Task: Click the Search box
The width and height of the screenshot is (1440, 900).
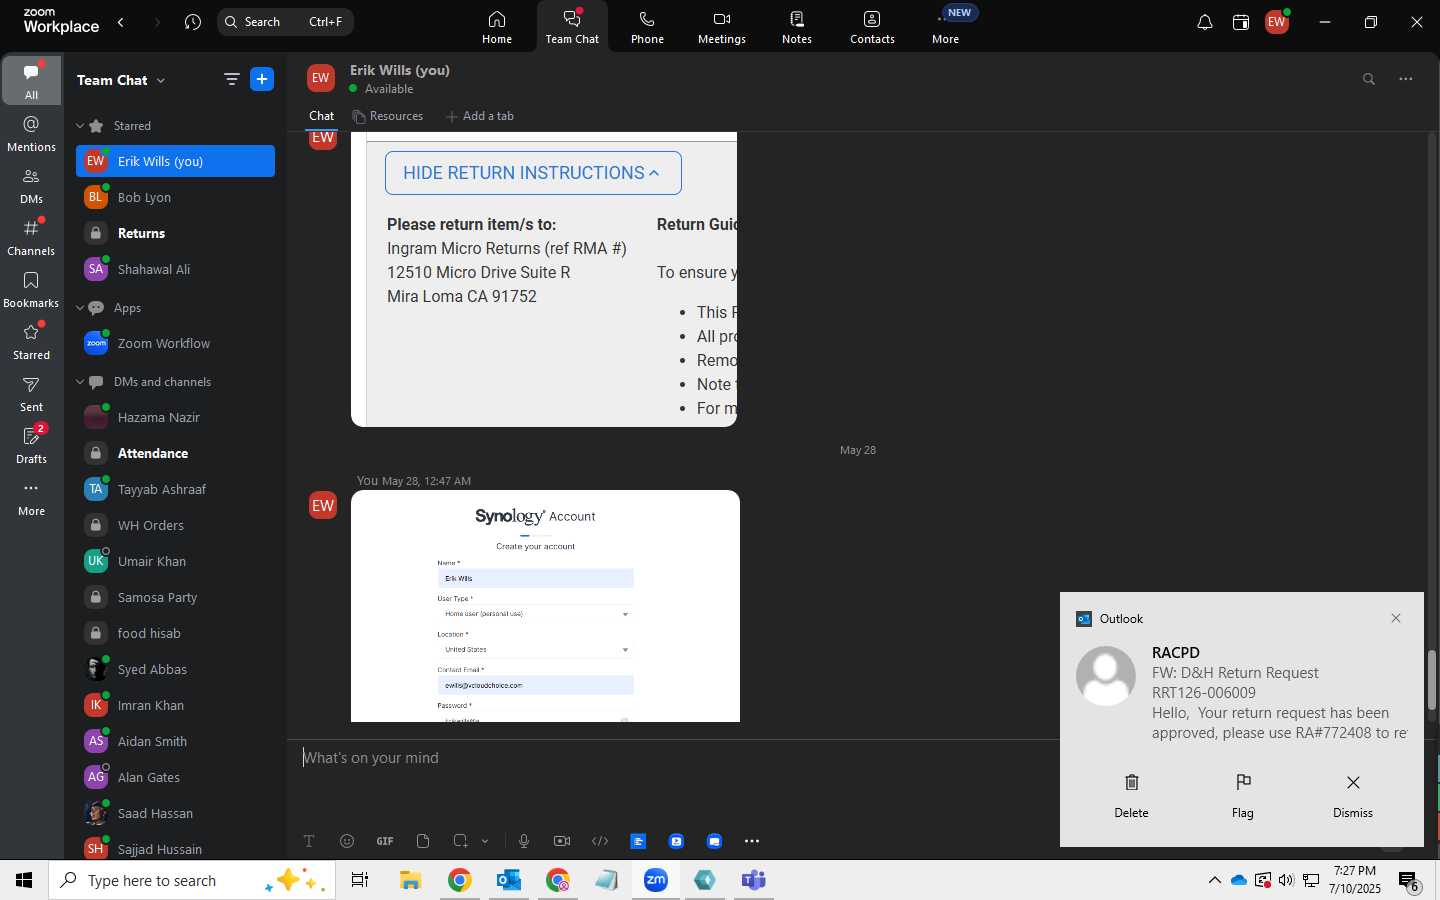Action: (285, 22)
